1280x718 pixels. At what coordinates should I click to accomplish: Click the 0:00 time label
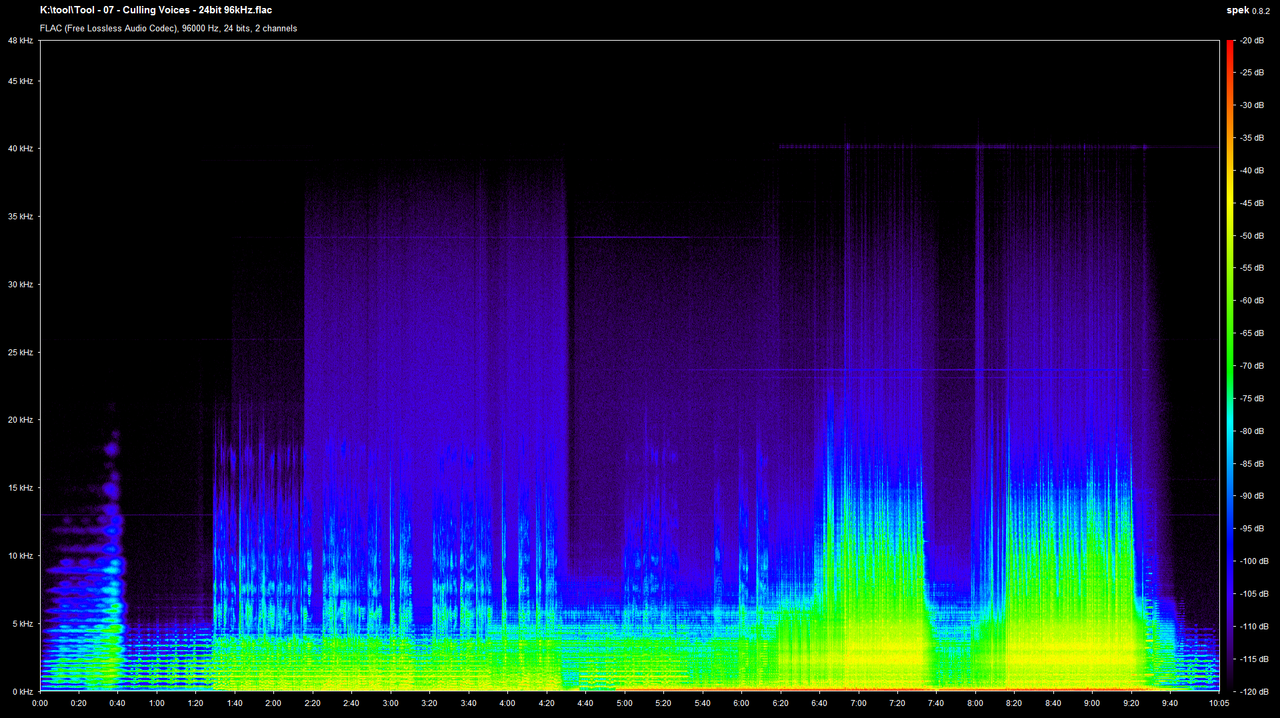click(40, 704)
